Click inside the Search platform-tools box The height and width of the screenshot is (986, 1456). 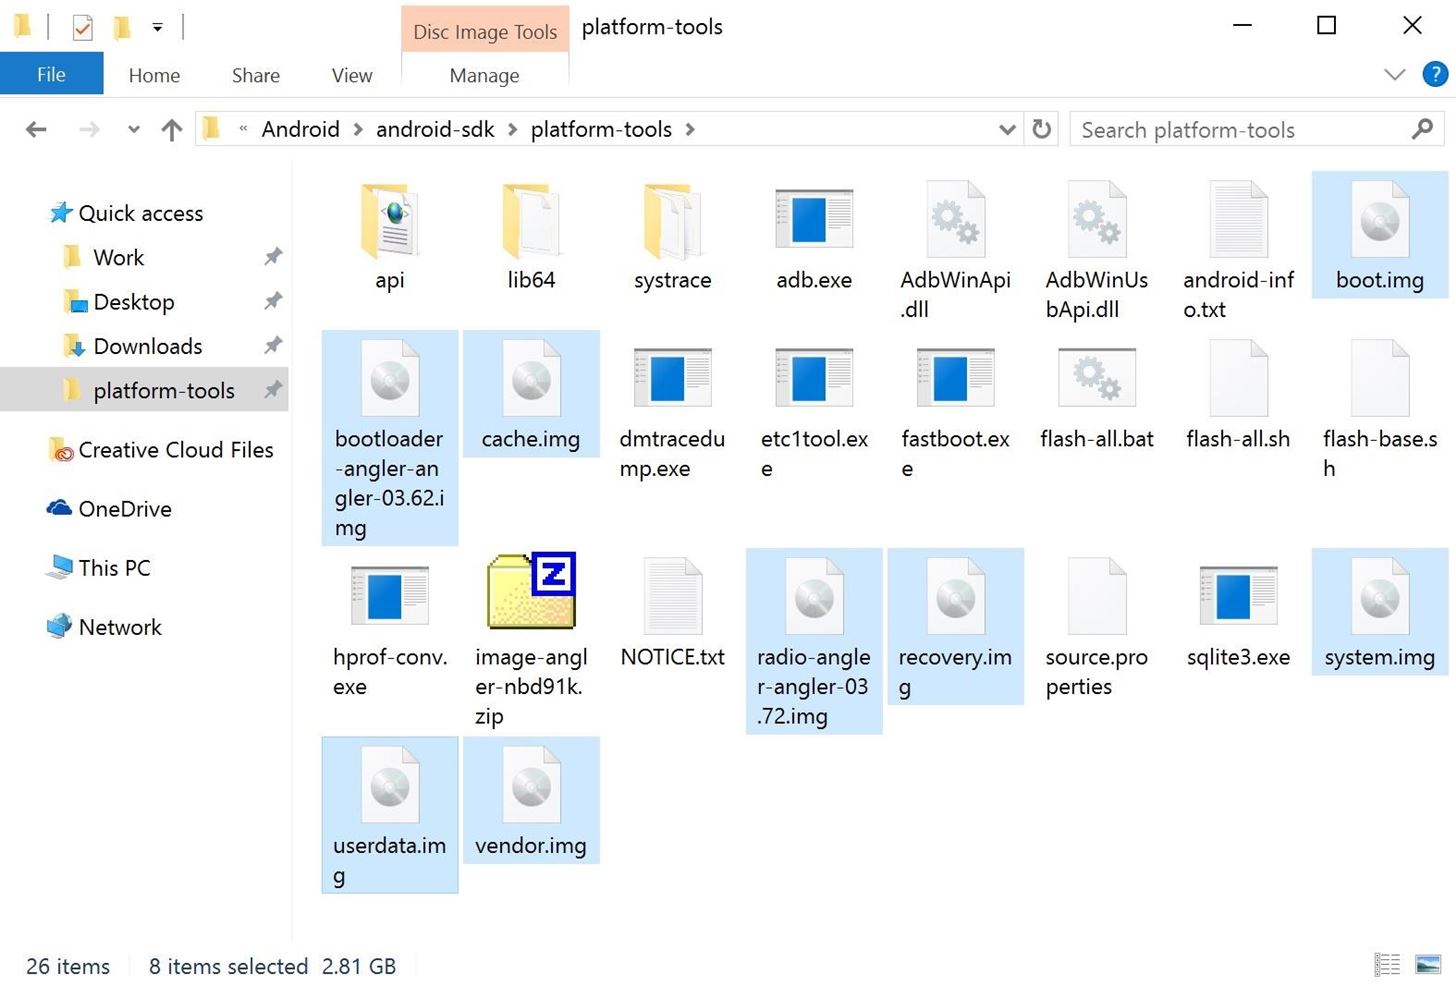[x=1230, y=129]
